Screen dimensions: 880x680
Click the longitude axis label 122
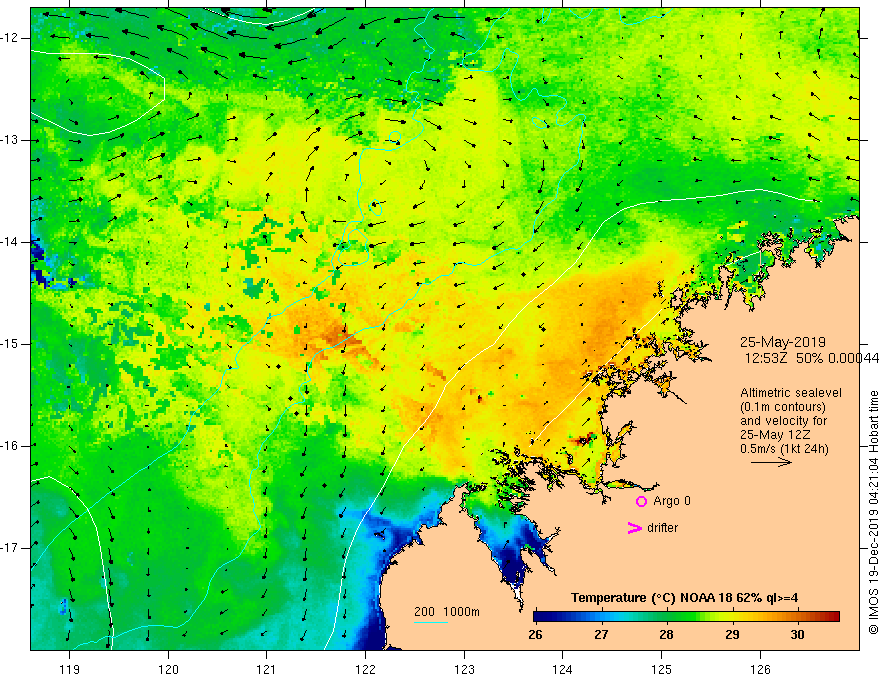tap(365, 669)
